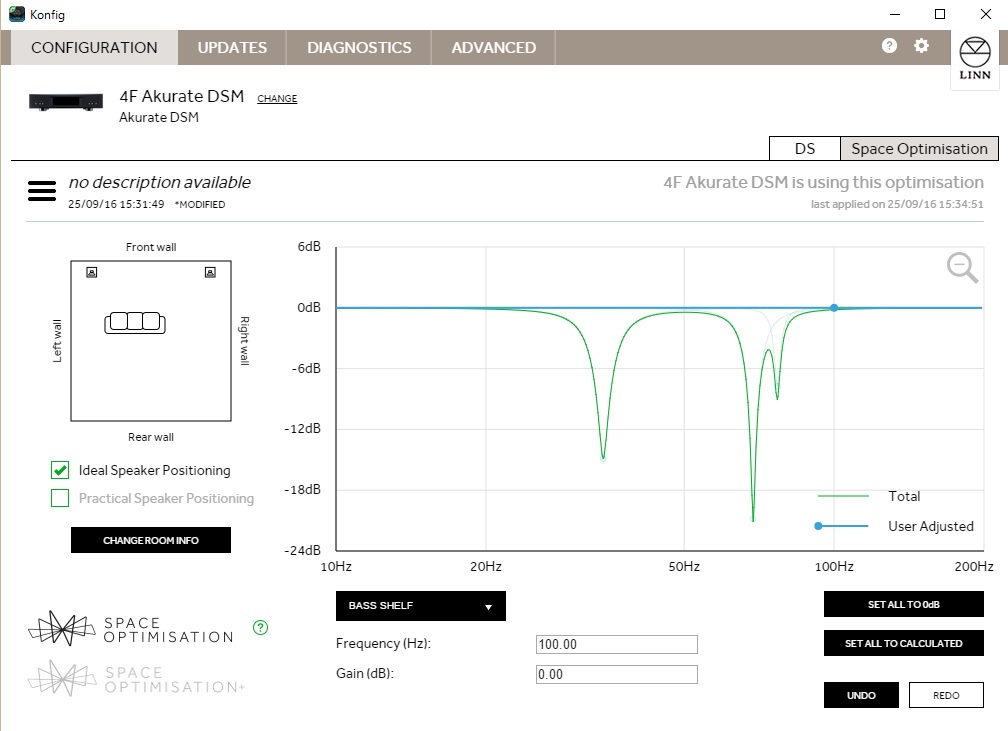This screenshot has width=1008, height=731.
Task: Uncheck Ideal Speaker Positioning
Action: pos(60,470)
